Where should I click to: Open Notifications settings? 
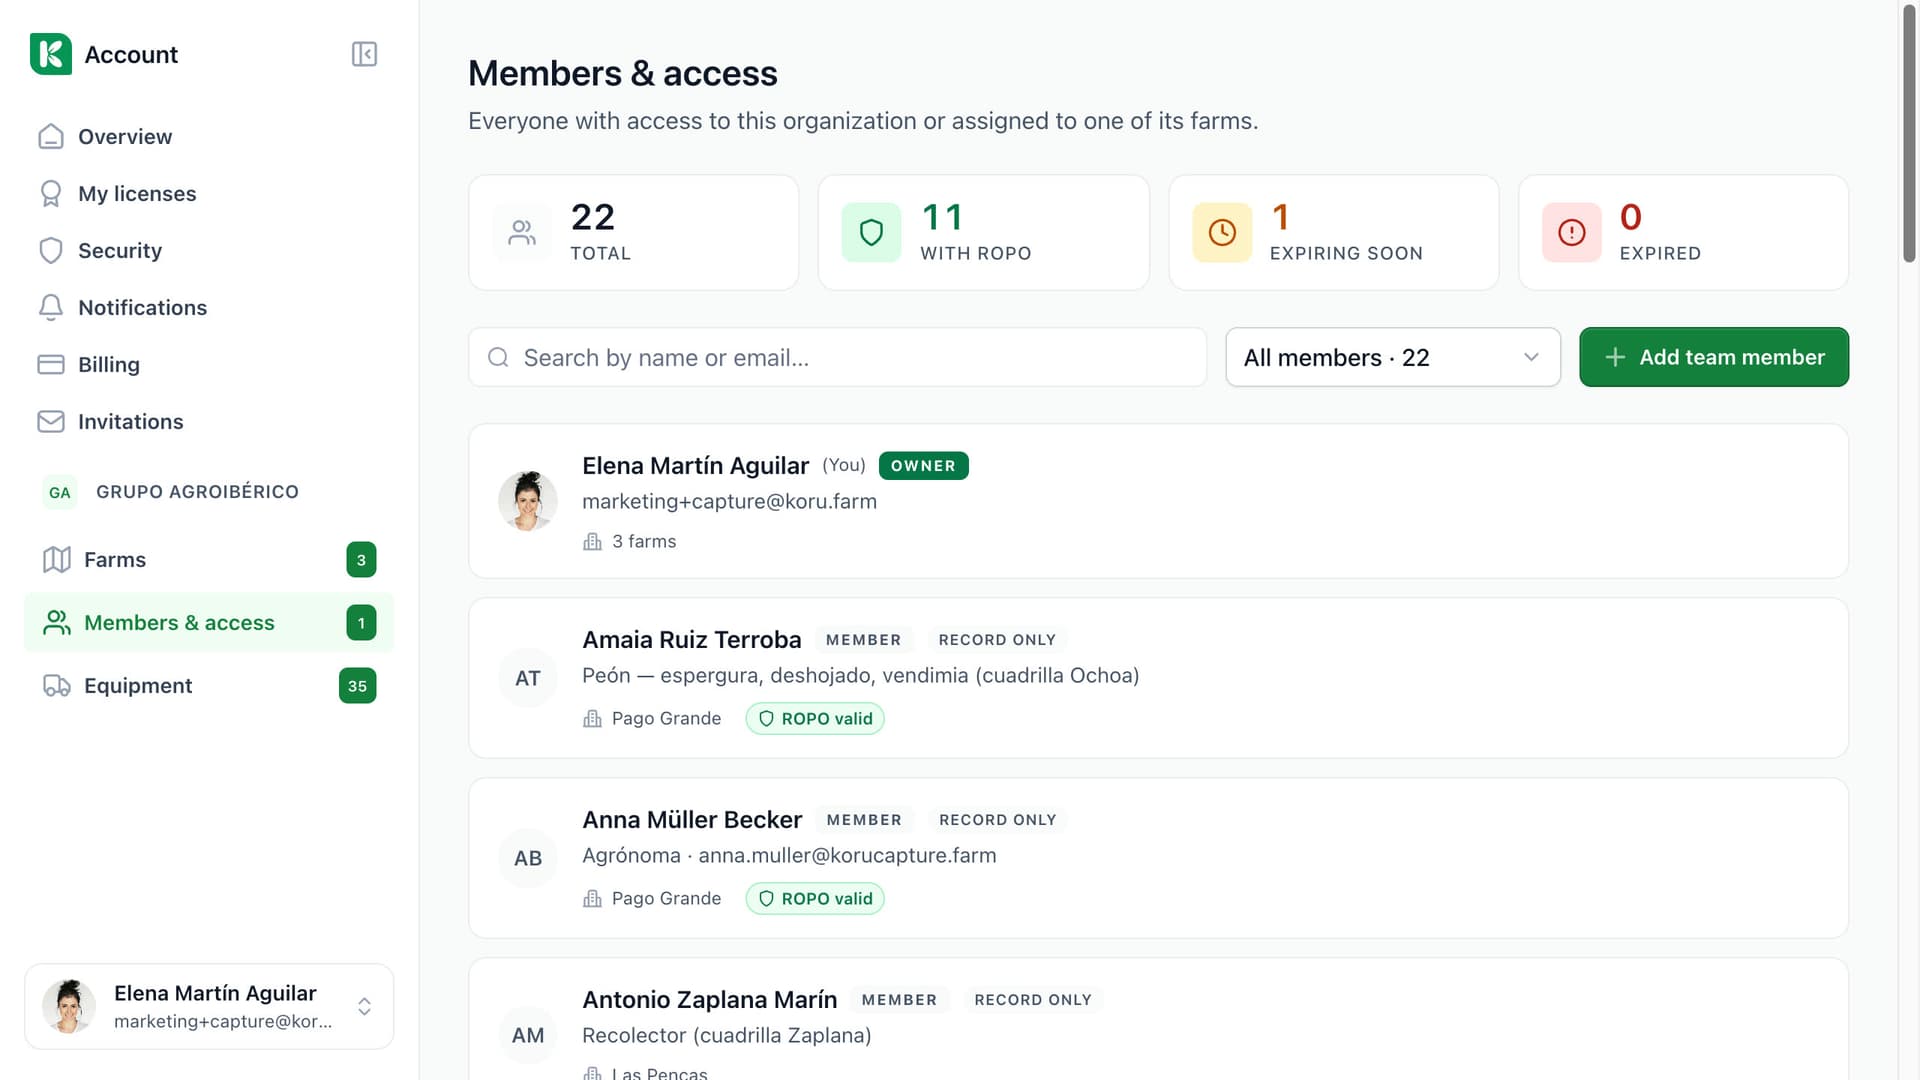point(209,307)
